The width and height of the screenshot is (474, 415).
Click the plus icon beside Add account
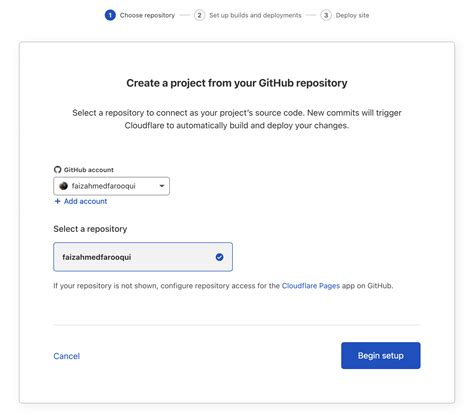[57, 201]
